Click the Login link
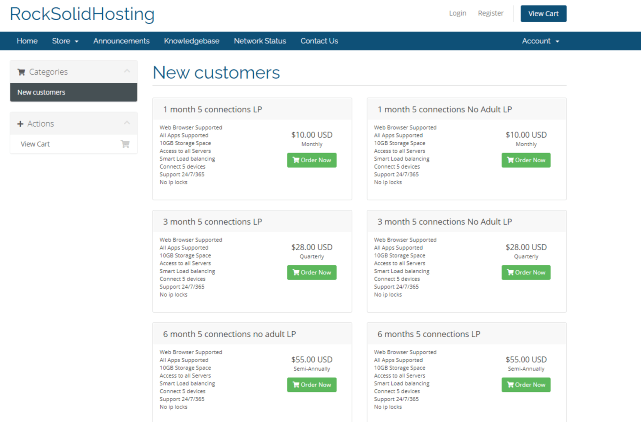The width and height of the screenshot is (641, 422). 458,14
